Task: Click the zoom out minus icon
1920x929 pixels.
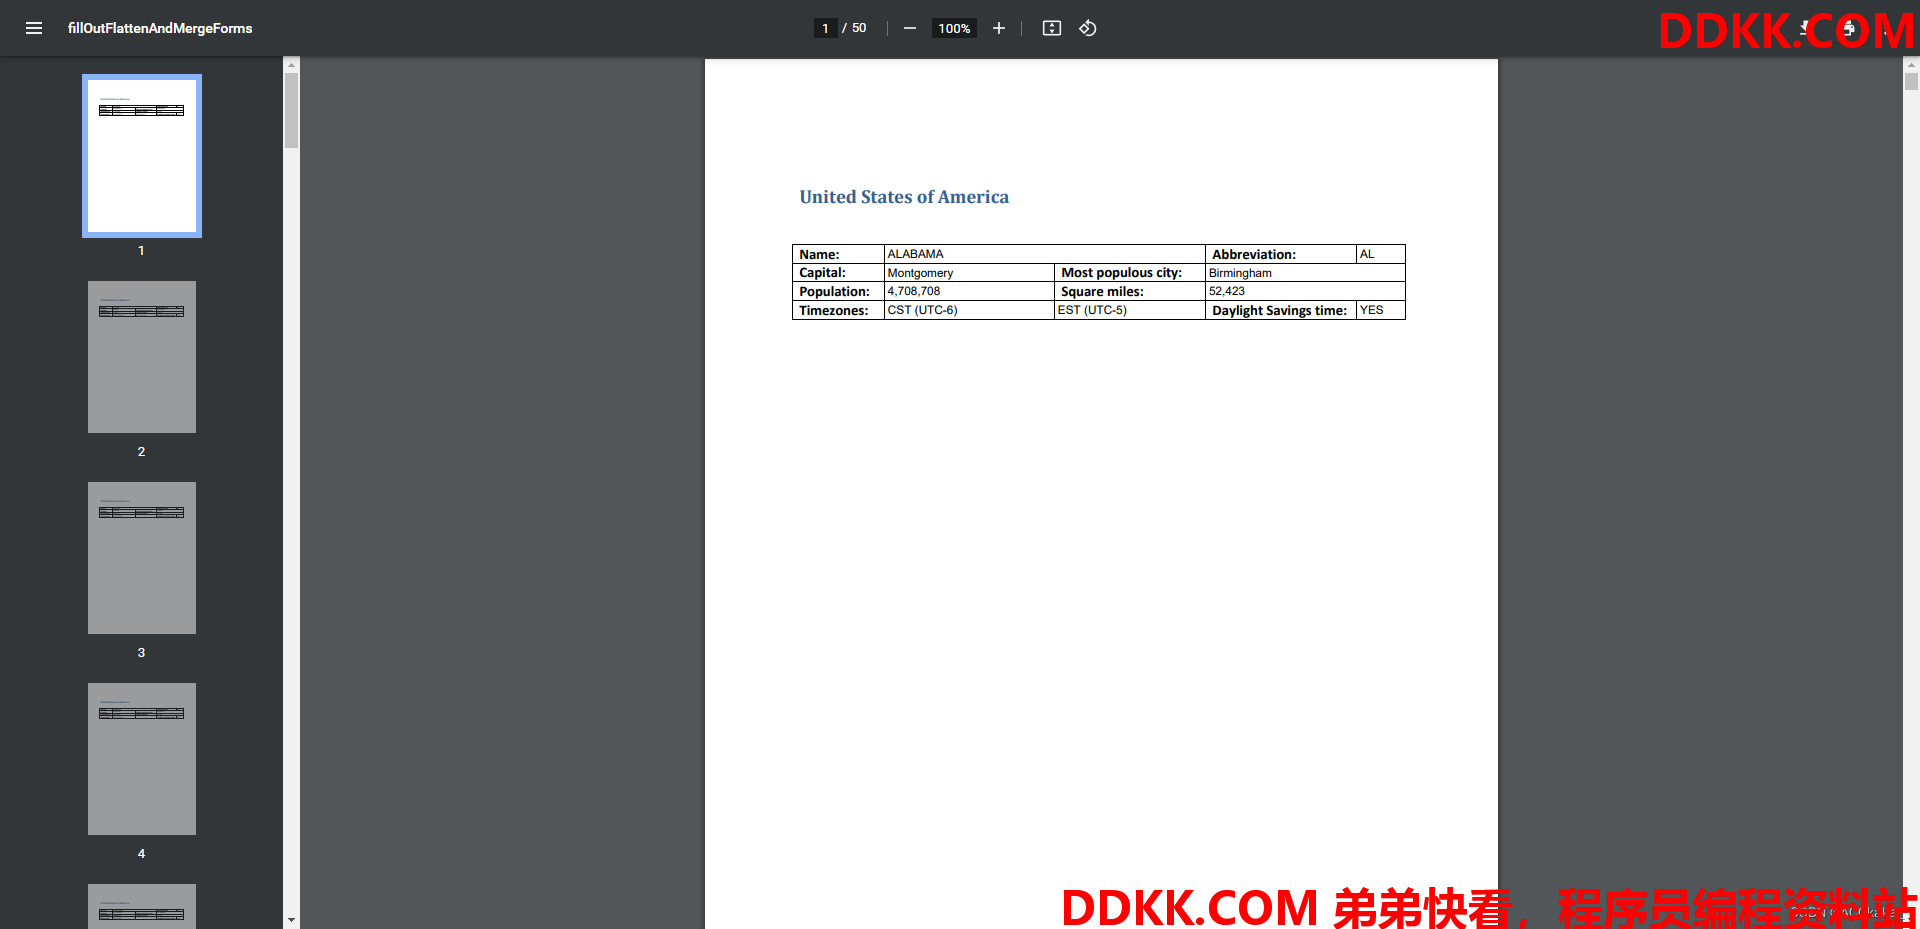Action: (x=910, y=28)
